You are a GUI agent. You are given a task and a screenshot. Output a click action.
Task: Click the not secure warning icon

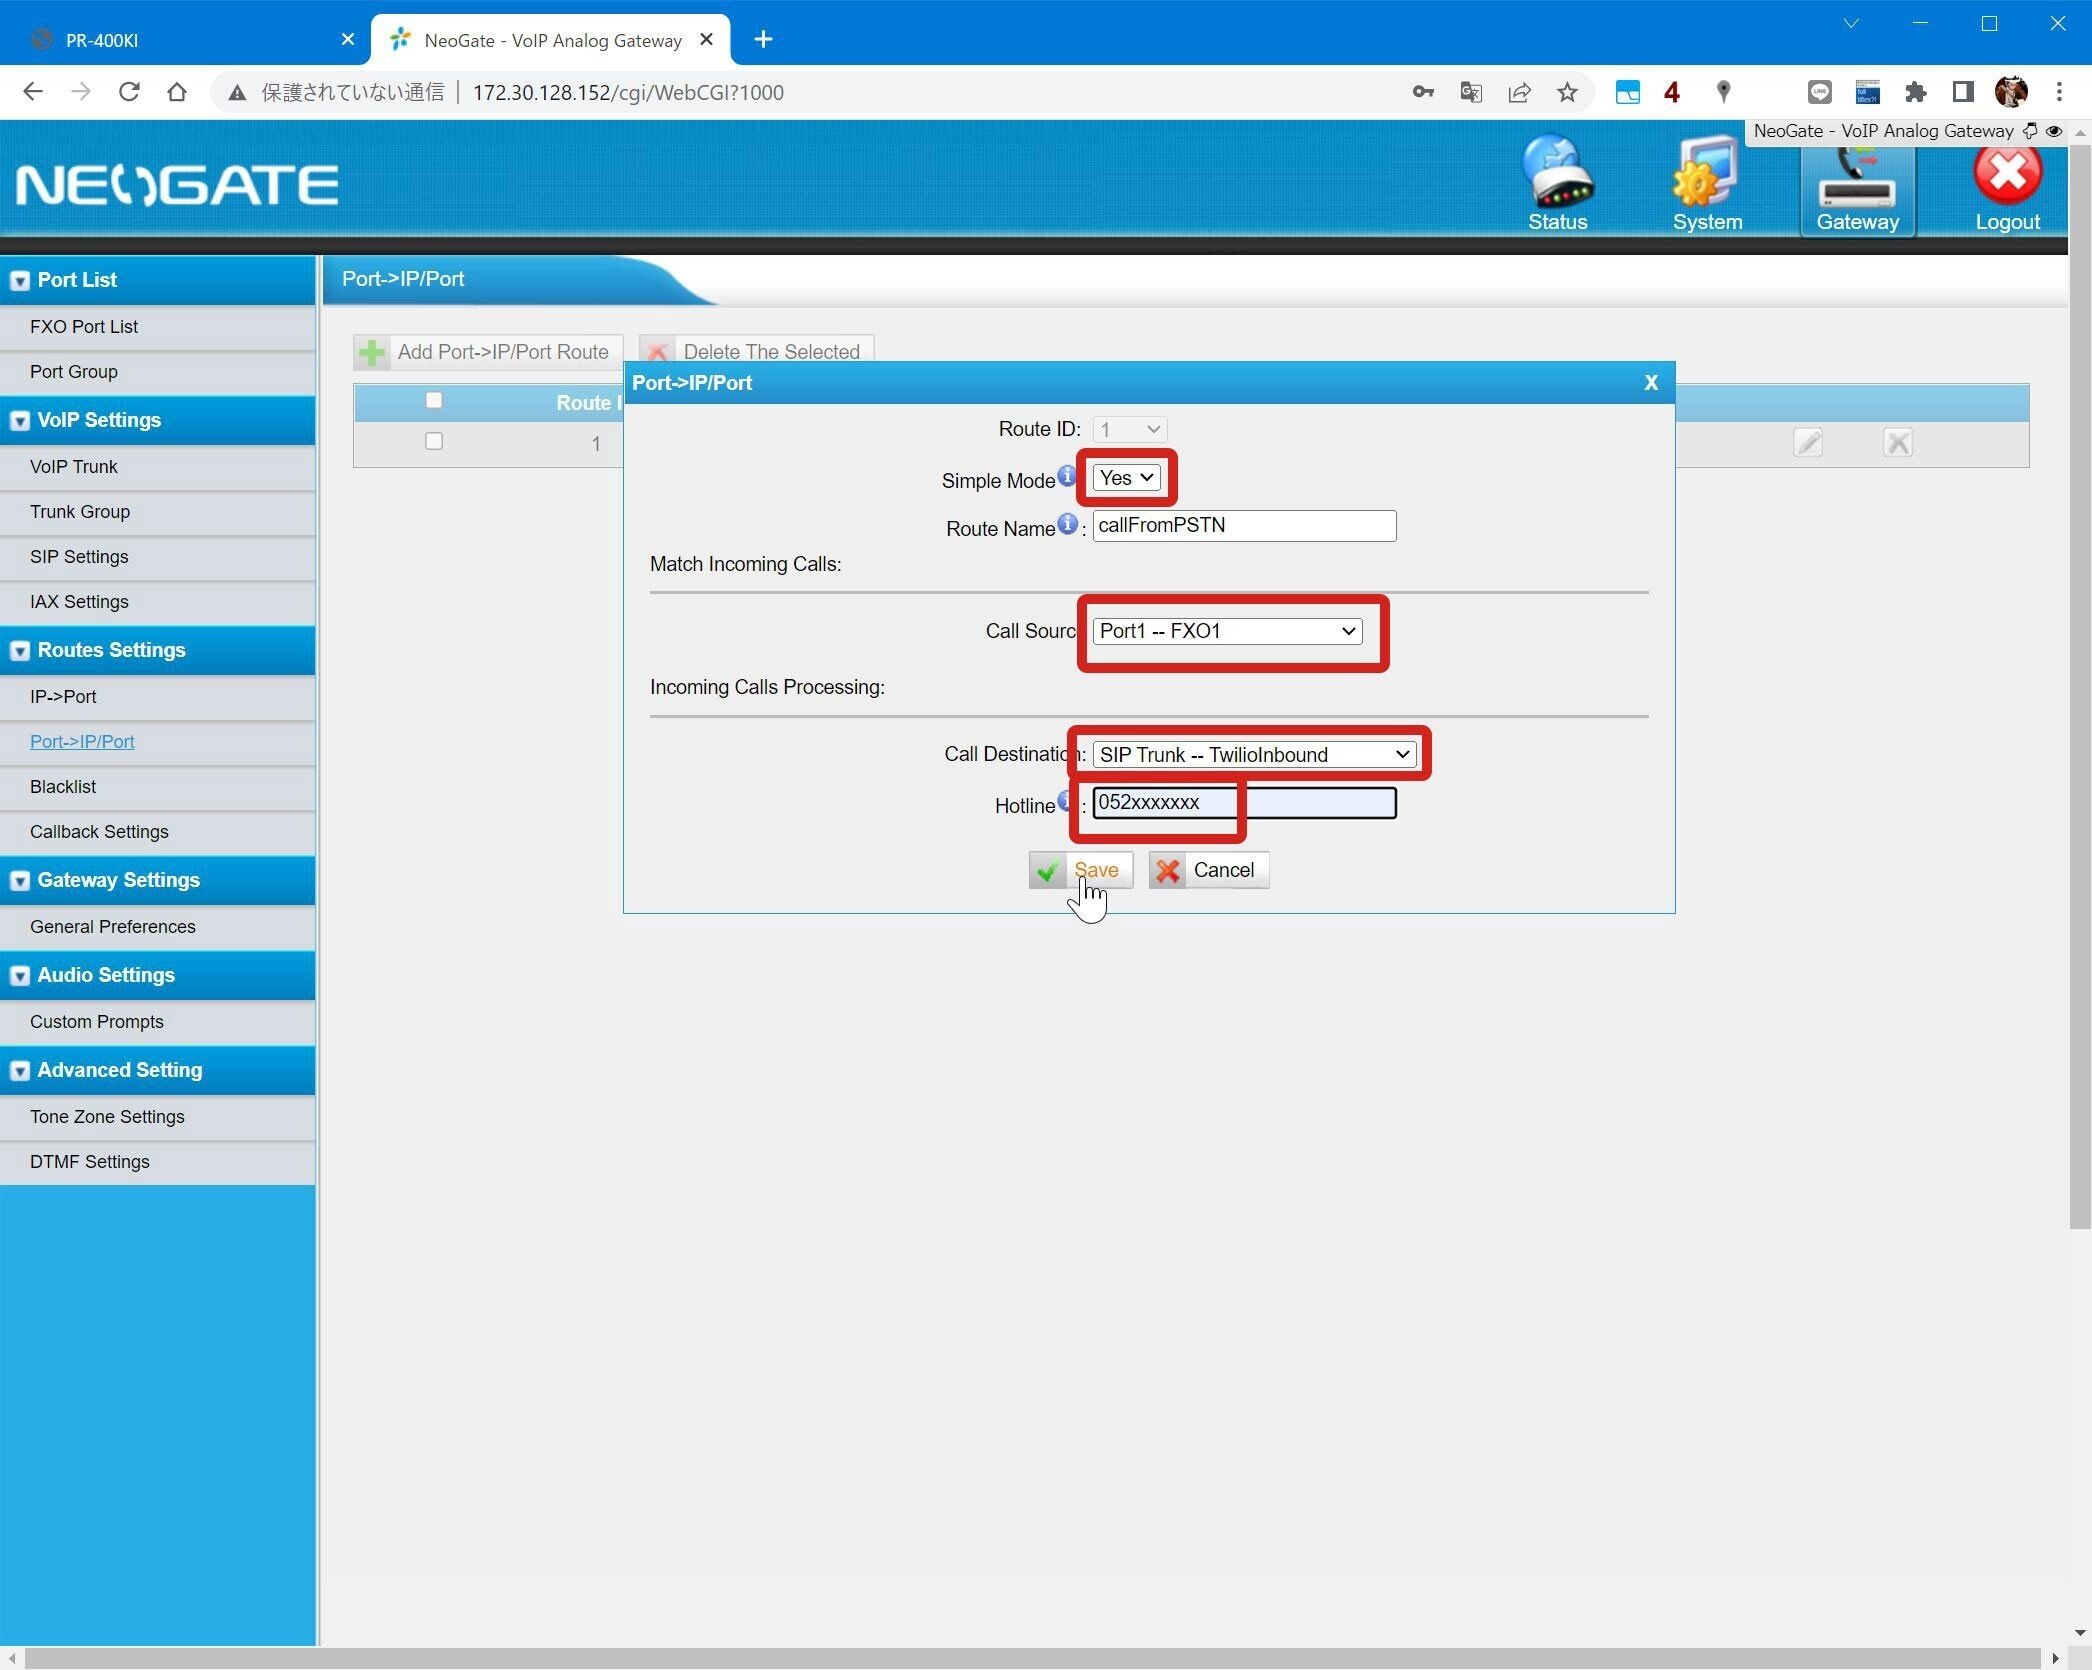[x=237, y=93]
